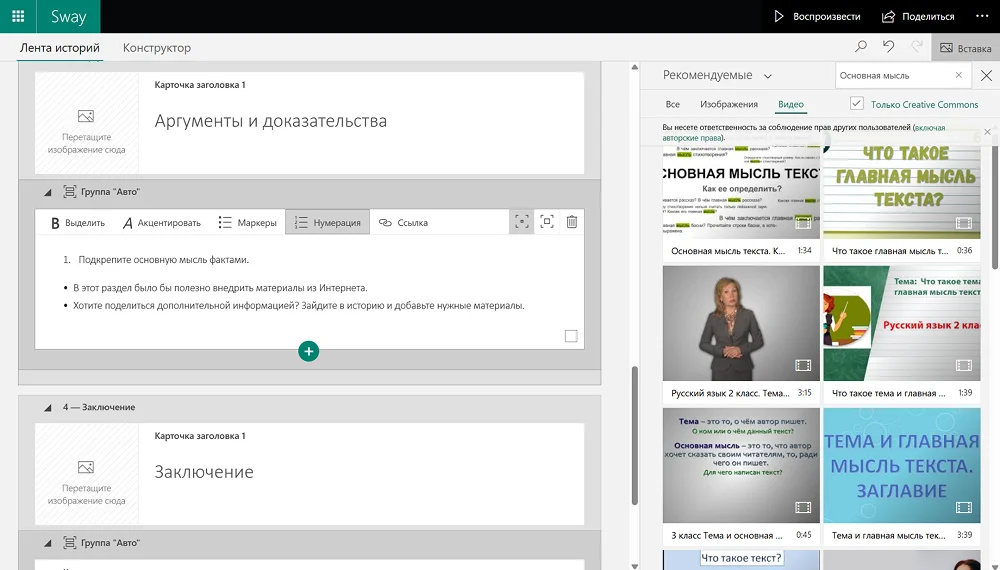This screenshot has width=1000, height=570.
Task: Close the insert panel
Action: point(986,75)
